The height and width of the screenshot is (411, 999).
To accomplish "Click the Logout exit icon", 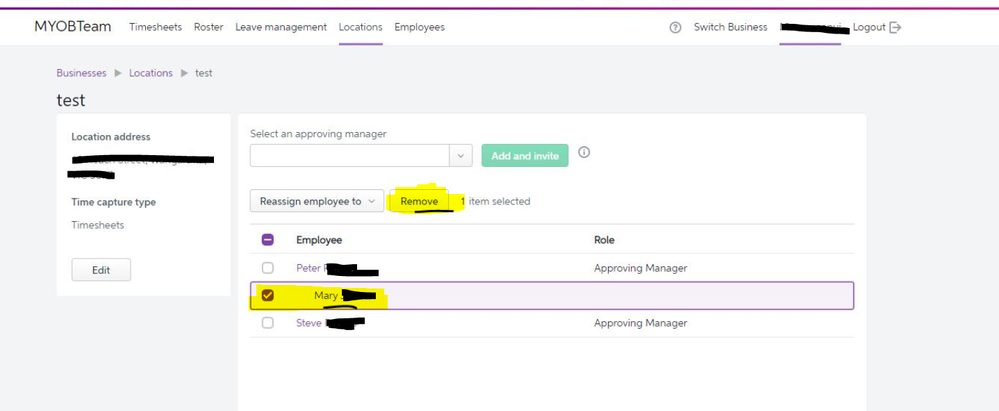I will (x=895, y=27).
